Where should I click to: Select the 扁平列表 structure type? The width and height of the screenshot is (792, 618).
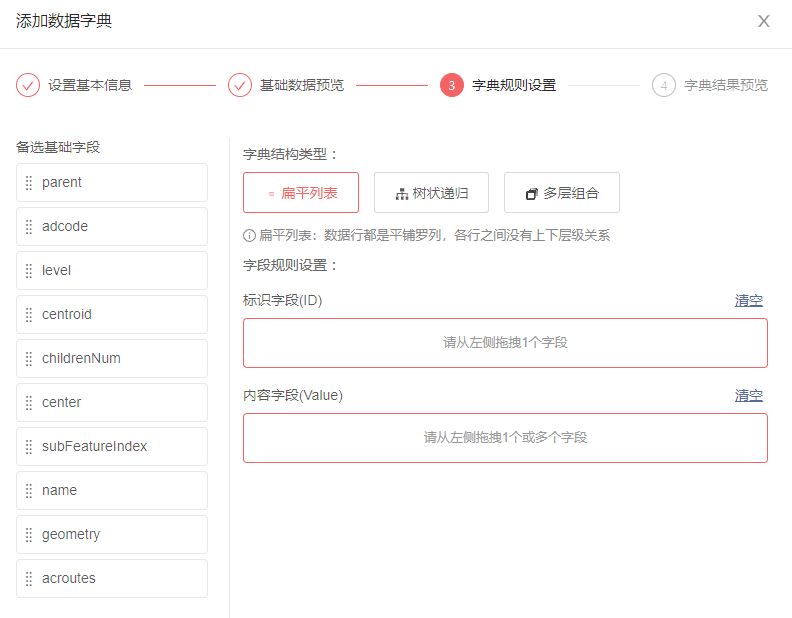point(301,193)
